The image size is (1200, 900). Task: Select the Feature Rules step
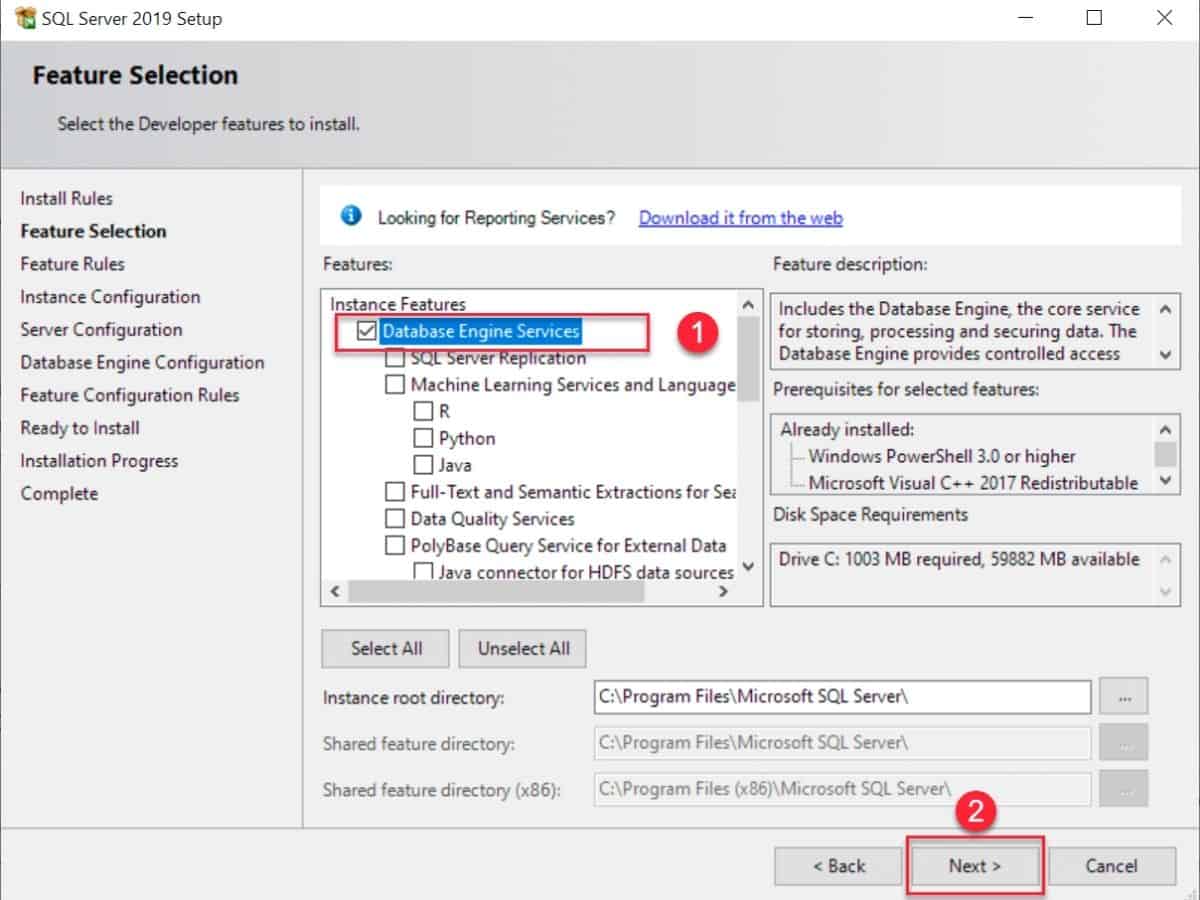pos(73,264)
